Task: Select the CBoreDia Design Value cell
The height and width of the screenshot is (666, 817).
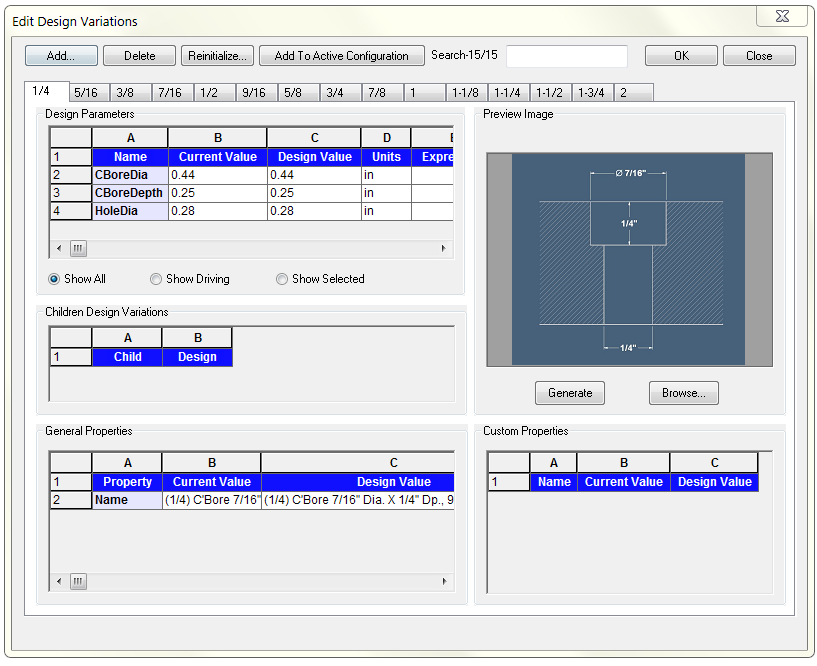Action: click(314, 175)
